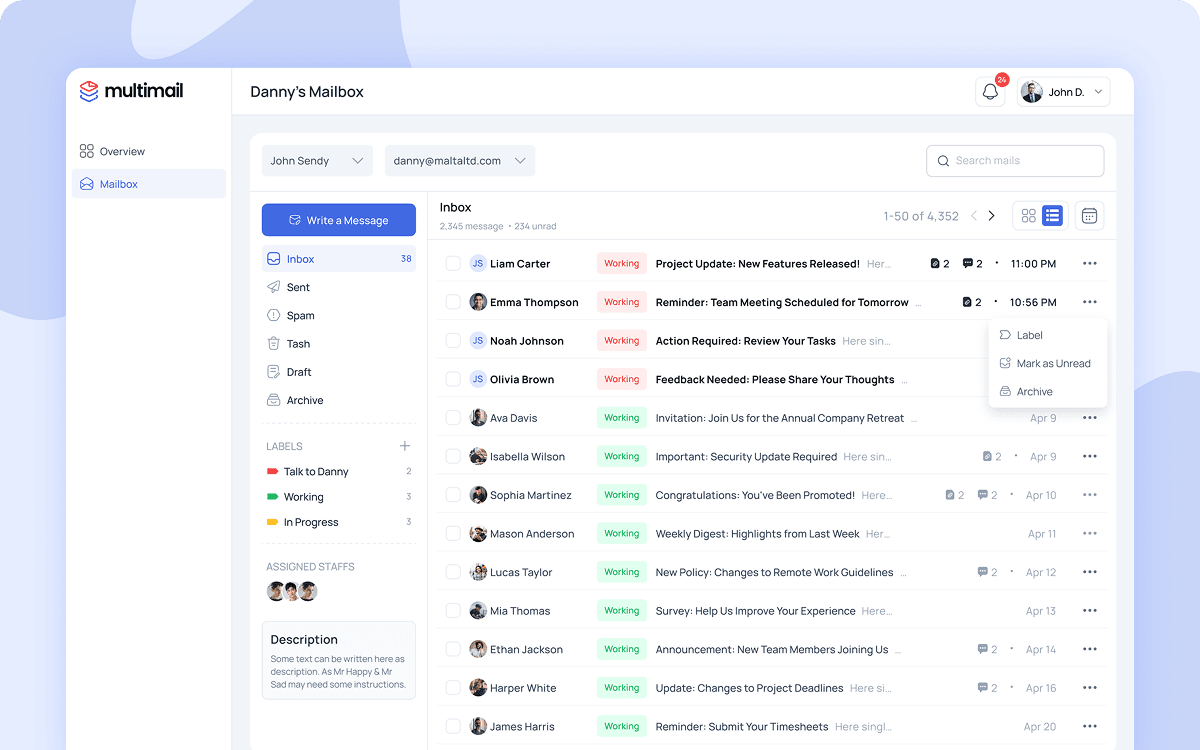1200x750 pixels.
Task: Click inside the Search mails field
Action: pyautogui.click(x=1014, y=160)
